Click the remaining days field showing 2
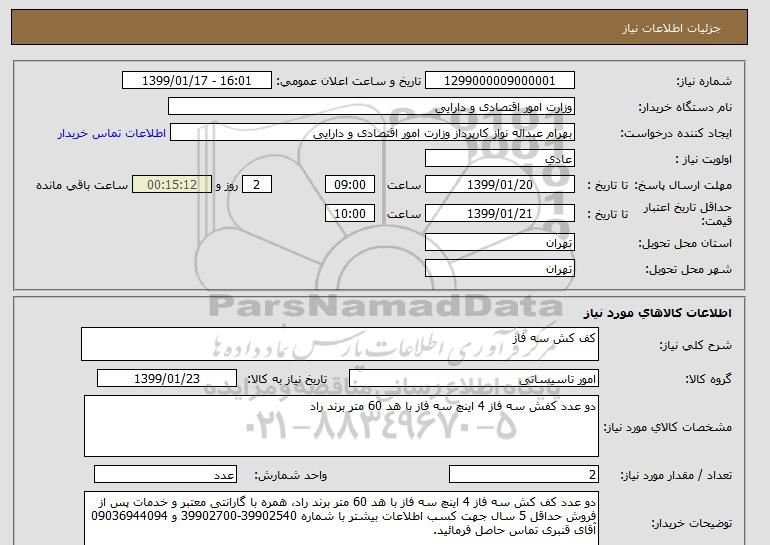The height and width of the screenshot is (545, 770). point(256,185)
